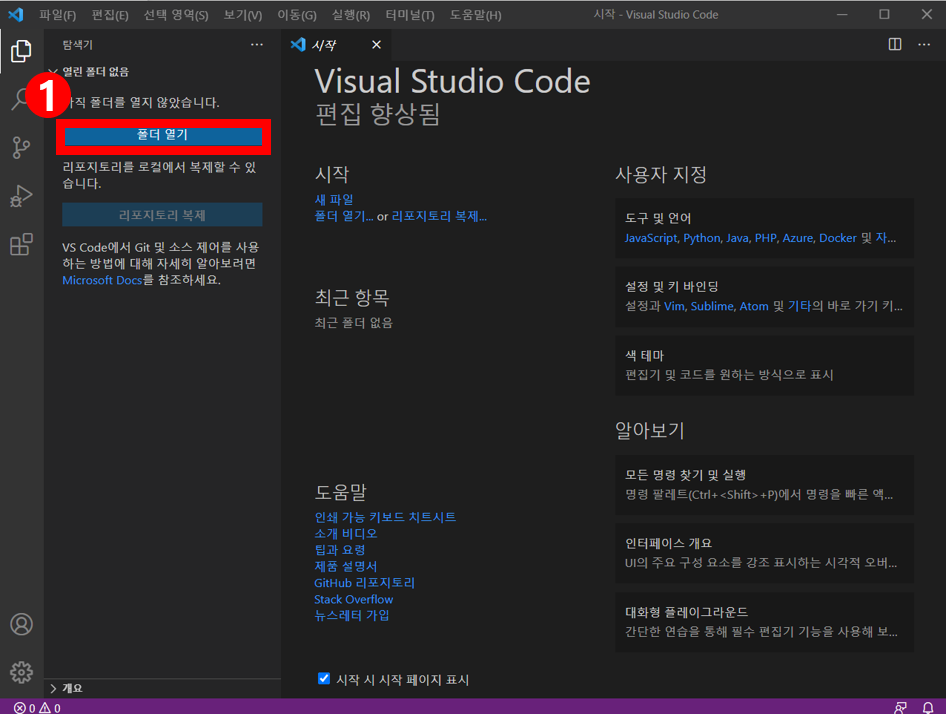Click the Java language link
The width and height of the screenshot is (946, 714).
pos(737,238)
